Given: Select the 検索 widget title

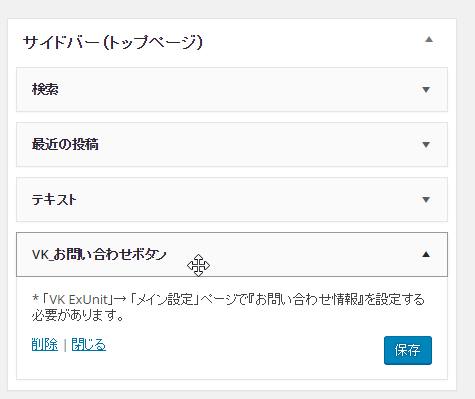Looking at the screenshot, I should [45, 89].
